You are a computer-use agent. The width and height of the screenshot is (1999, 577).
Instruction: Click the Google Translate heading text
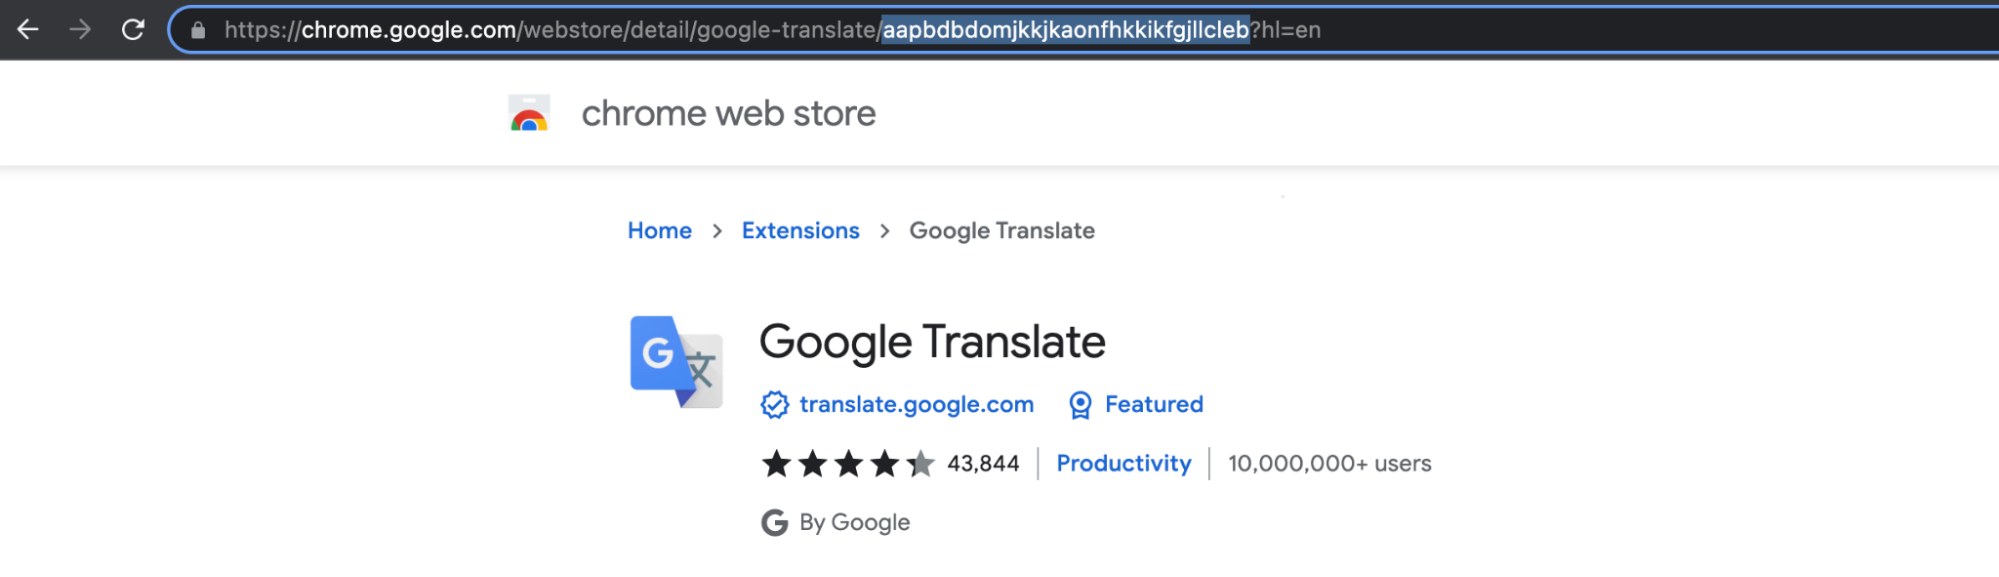coord(932,342)
